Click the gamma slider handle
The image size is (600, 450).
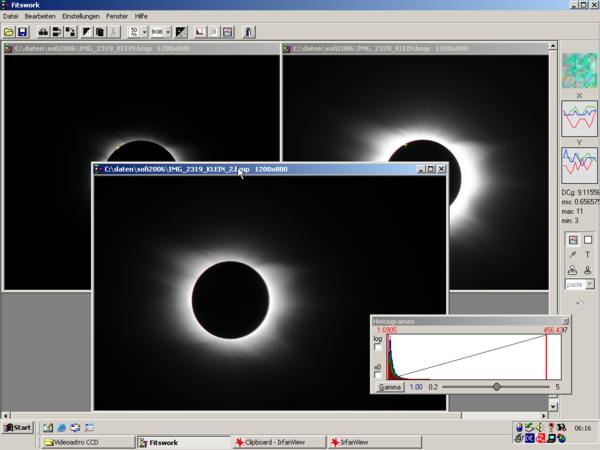[x=496, y=386]
